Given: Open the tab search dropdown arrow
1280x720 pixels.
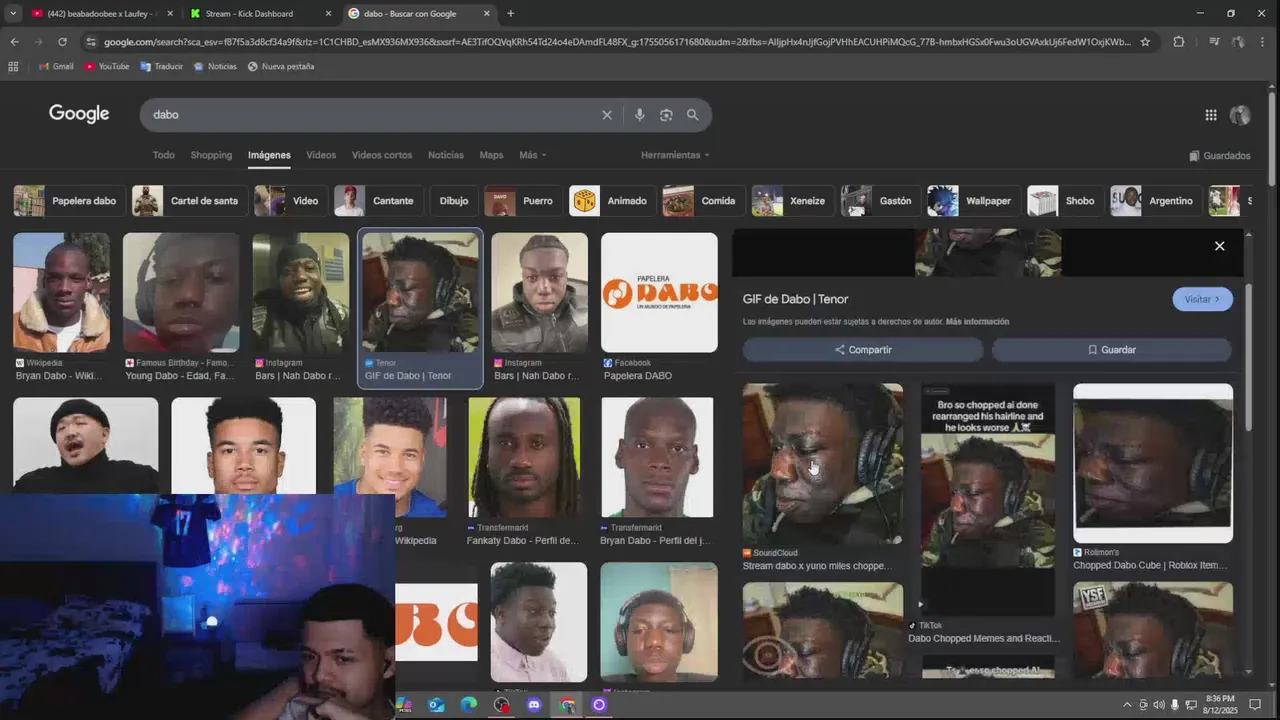Looking at the screenshot, I should coord(13,14).
